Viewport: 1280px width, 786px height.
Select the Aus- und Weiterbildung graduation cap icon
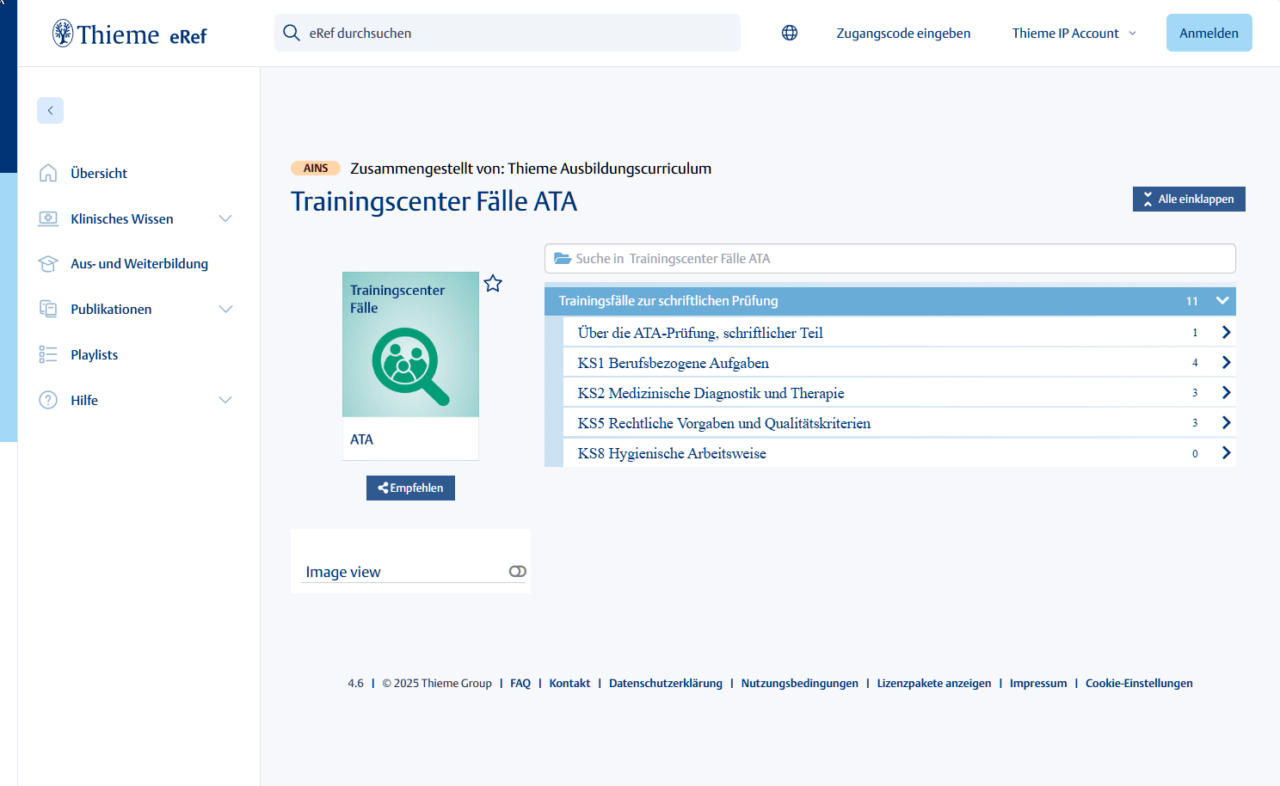click(50, 263)
